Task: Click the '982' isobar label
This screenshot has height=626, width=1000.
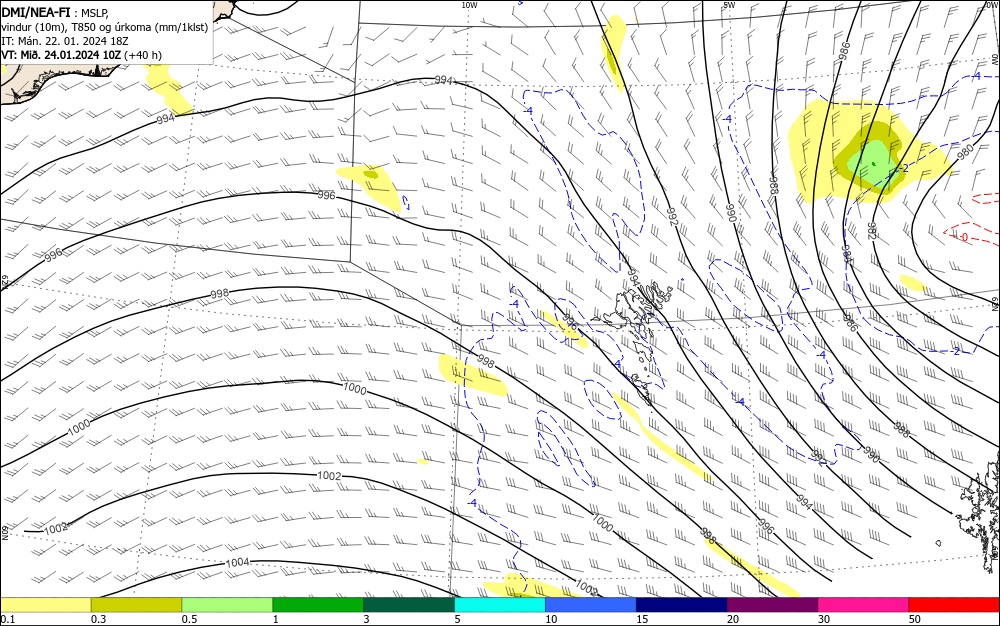Action: [871, 231]
